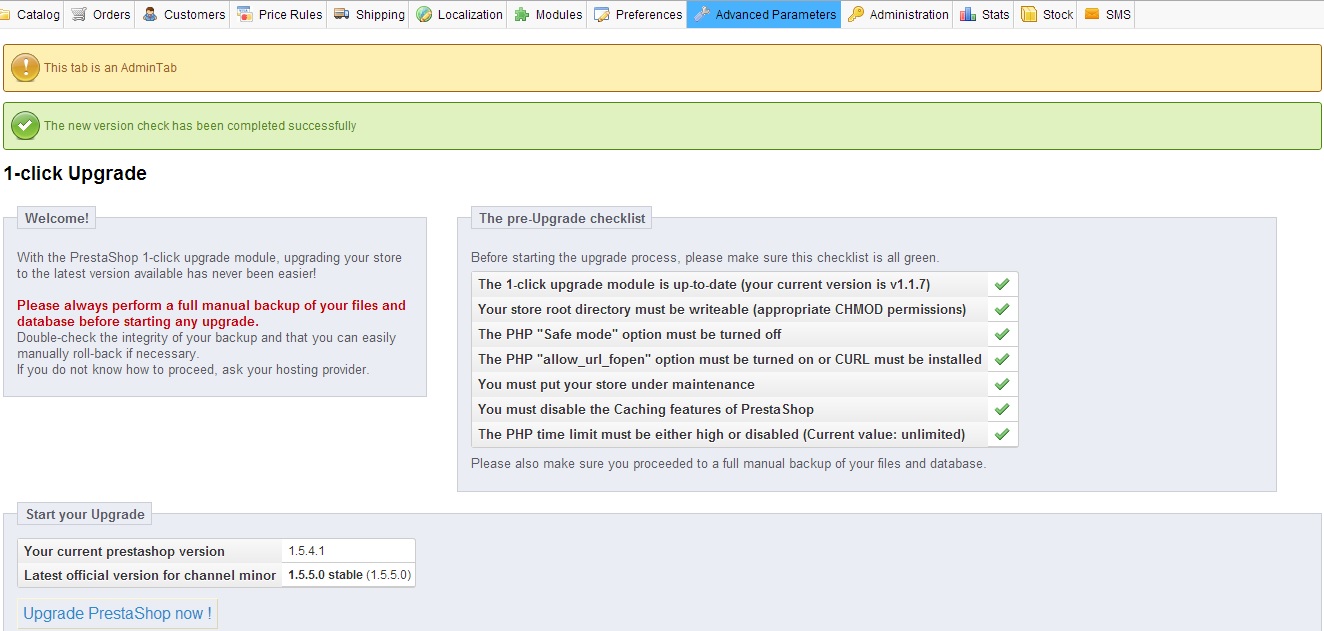1324x631 pixels.
Task: Click the Preferences icon
Action: pyautogui.click(x=602, y=14)
